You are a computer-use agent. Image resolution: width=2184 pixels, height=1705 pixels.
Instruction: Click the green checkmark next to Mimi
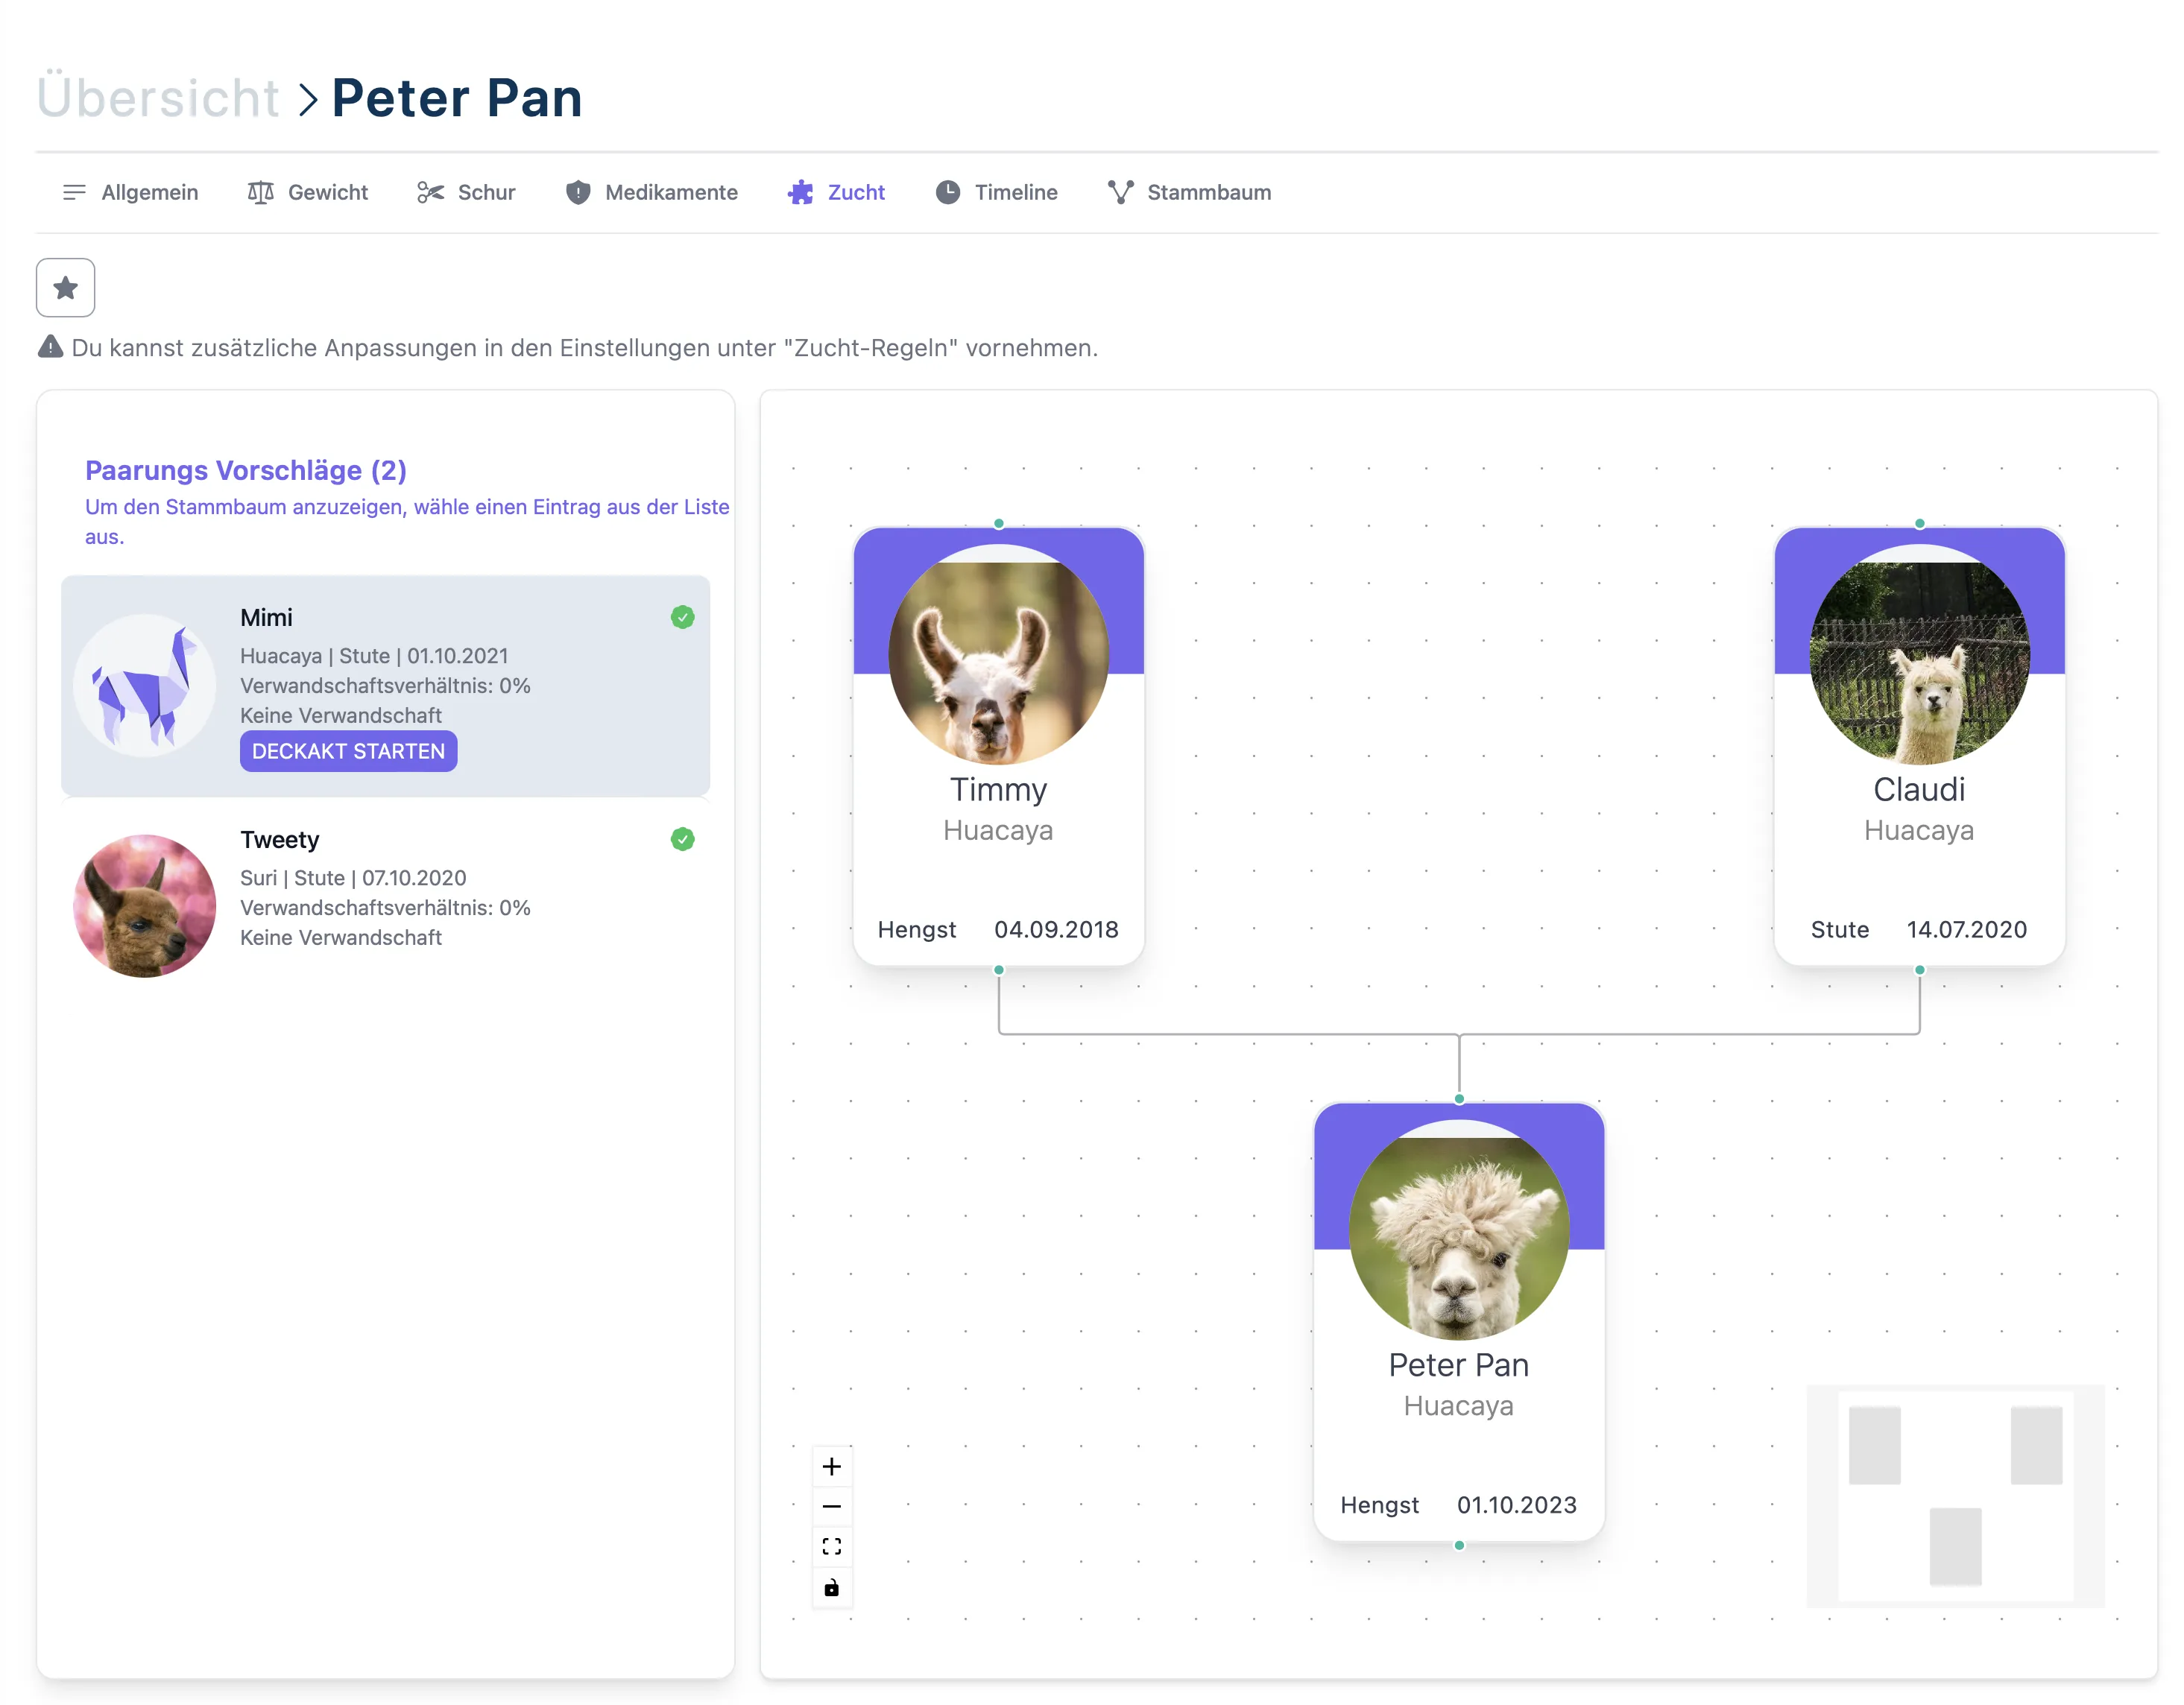682,617
